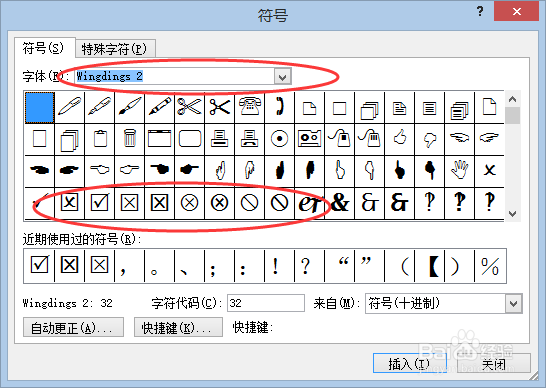546x388 pixels.
Task: Select the thin prohibition sign symbol
Action: (249, 202)
